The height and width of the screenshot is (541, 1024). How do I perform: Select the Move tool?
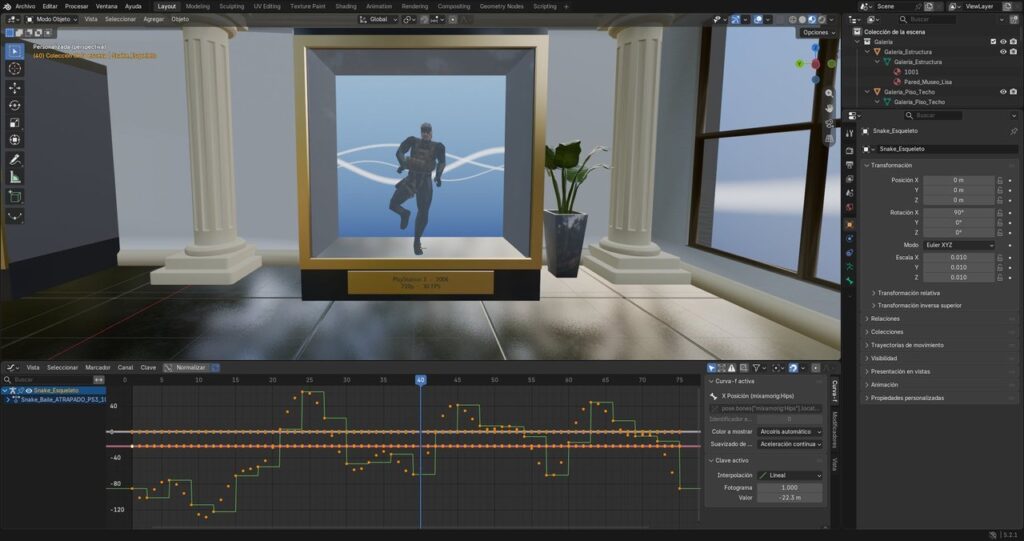pos(14,88)
